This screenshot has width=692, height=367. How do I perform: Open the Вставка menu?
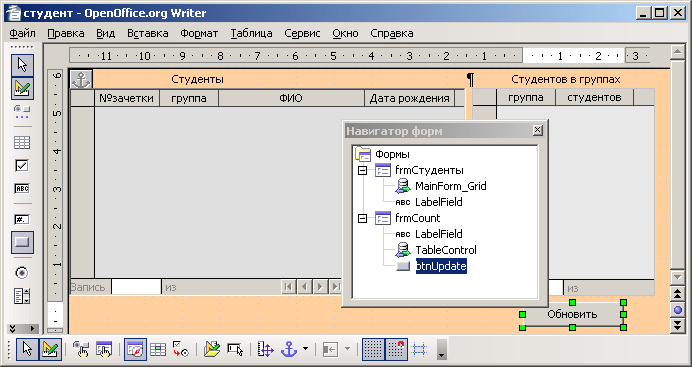click(x=147, y=34)
